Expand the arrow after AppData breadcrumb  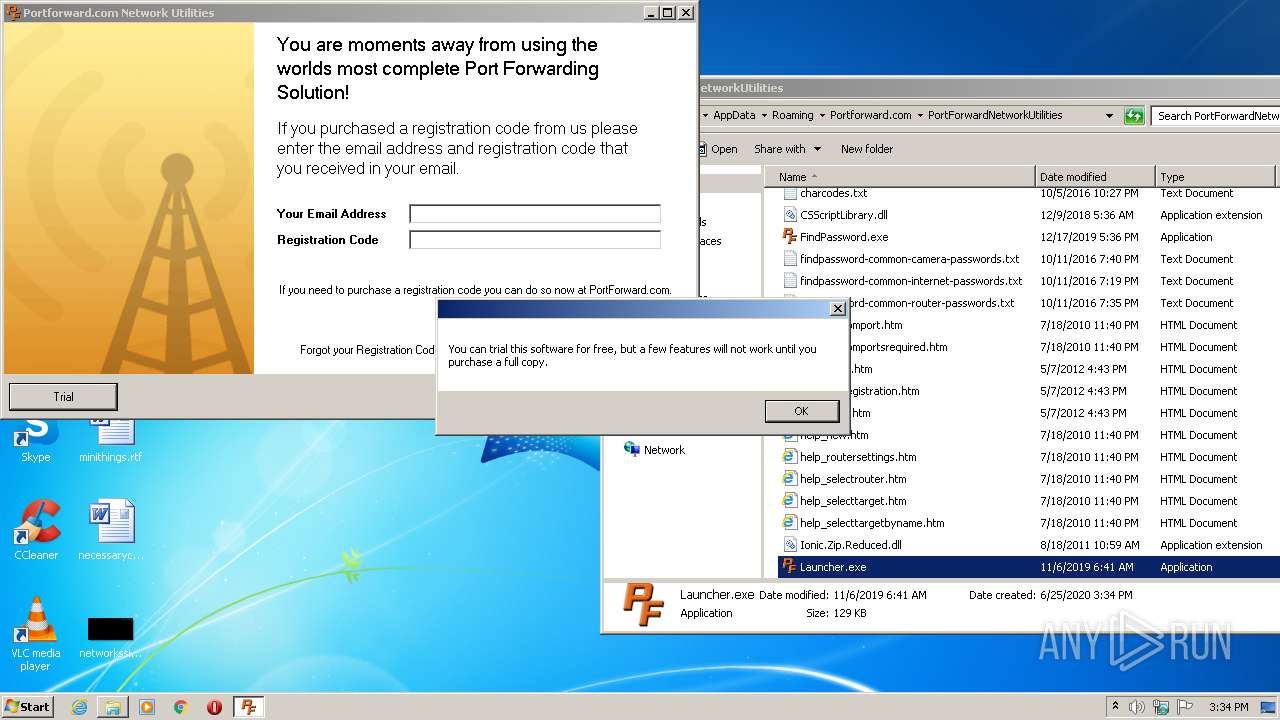pos(764,116)
